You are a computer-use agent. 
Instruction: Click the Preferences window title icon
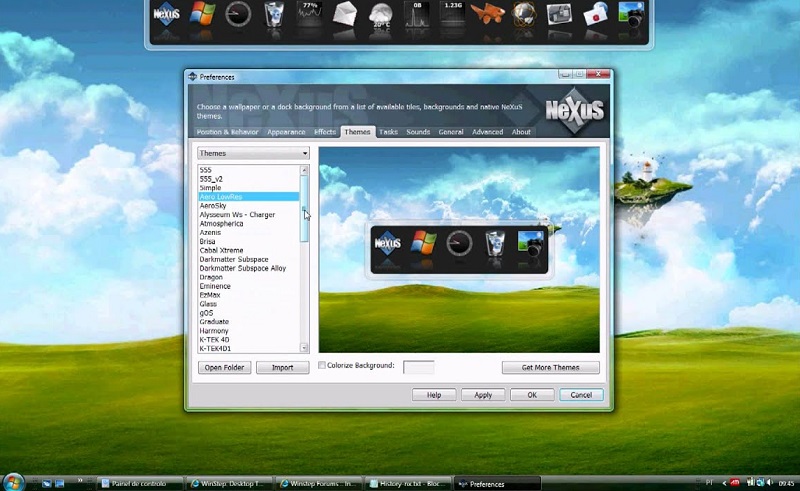pyautogui.click(x=192, y=77)
